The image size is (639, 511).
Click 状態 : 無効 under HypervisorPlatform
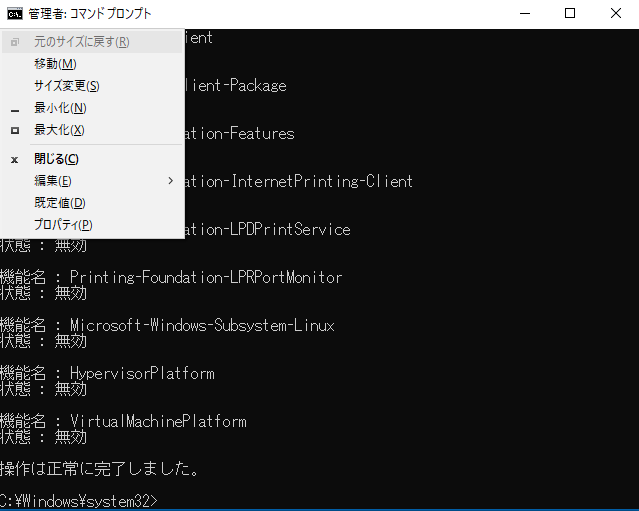pos(43,389)
